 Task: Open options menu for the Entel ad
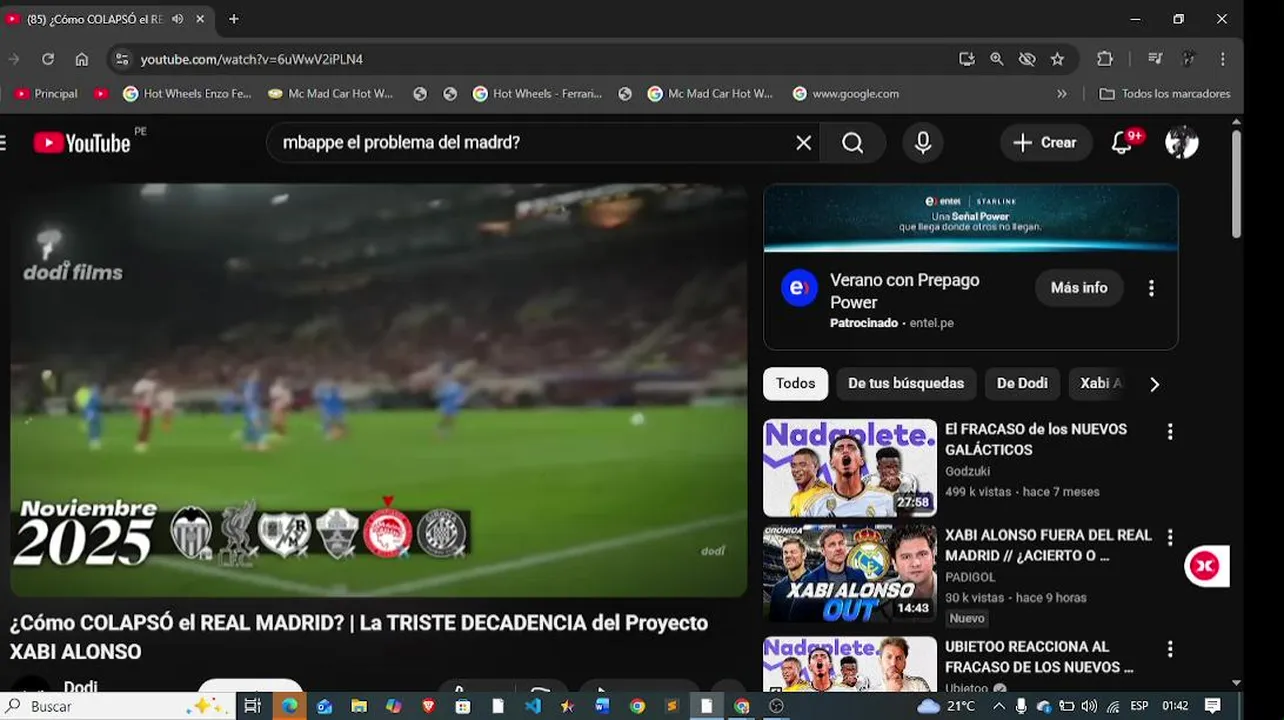coord(1151,288)
